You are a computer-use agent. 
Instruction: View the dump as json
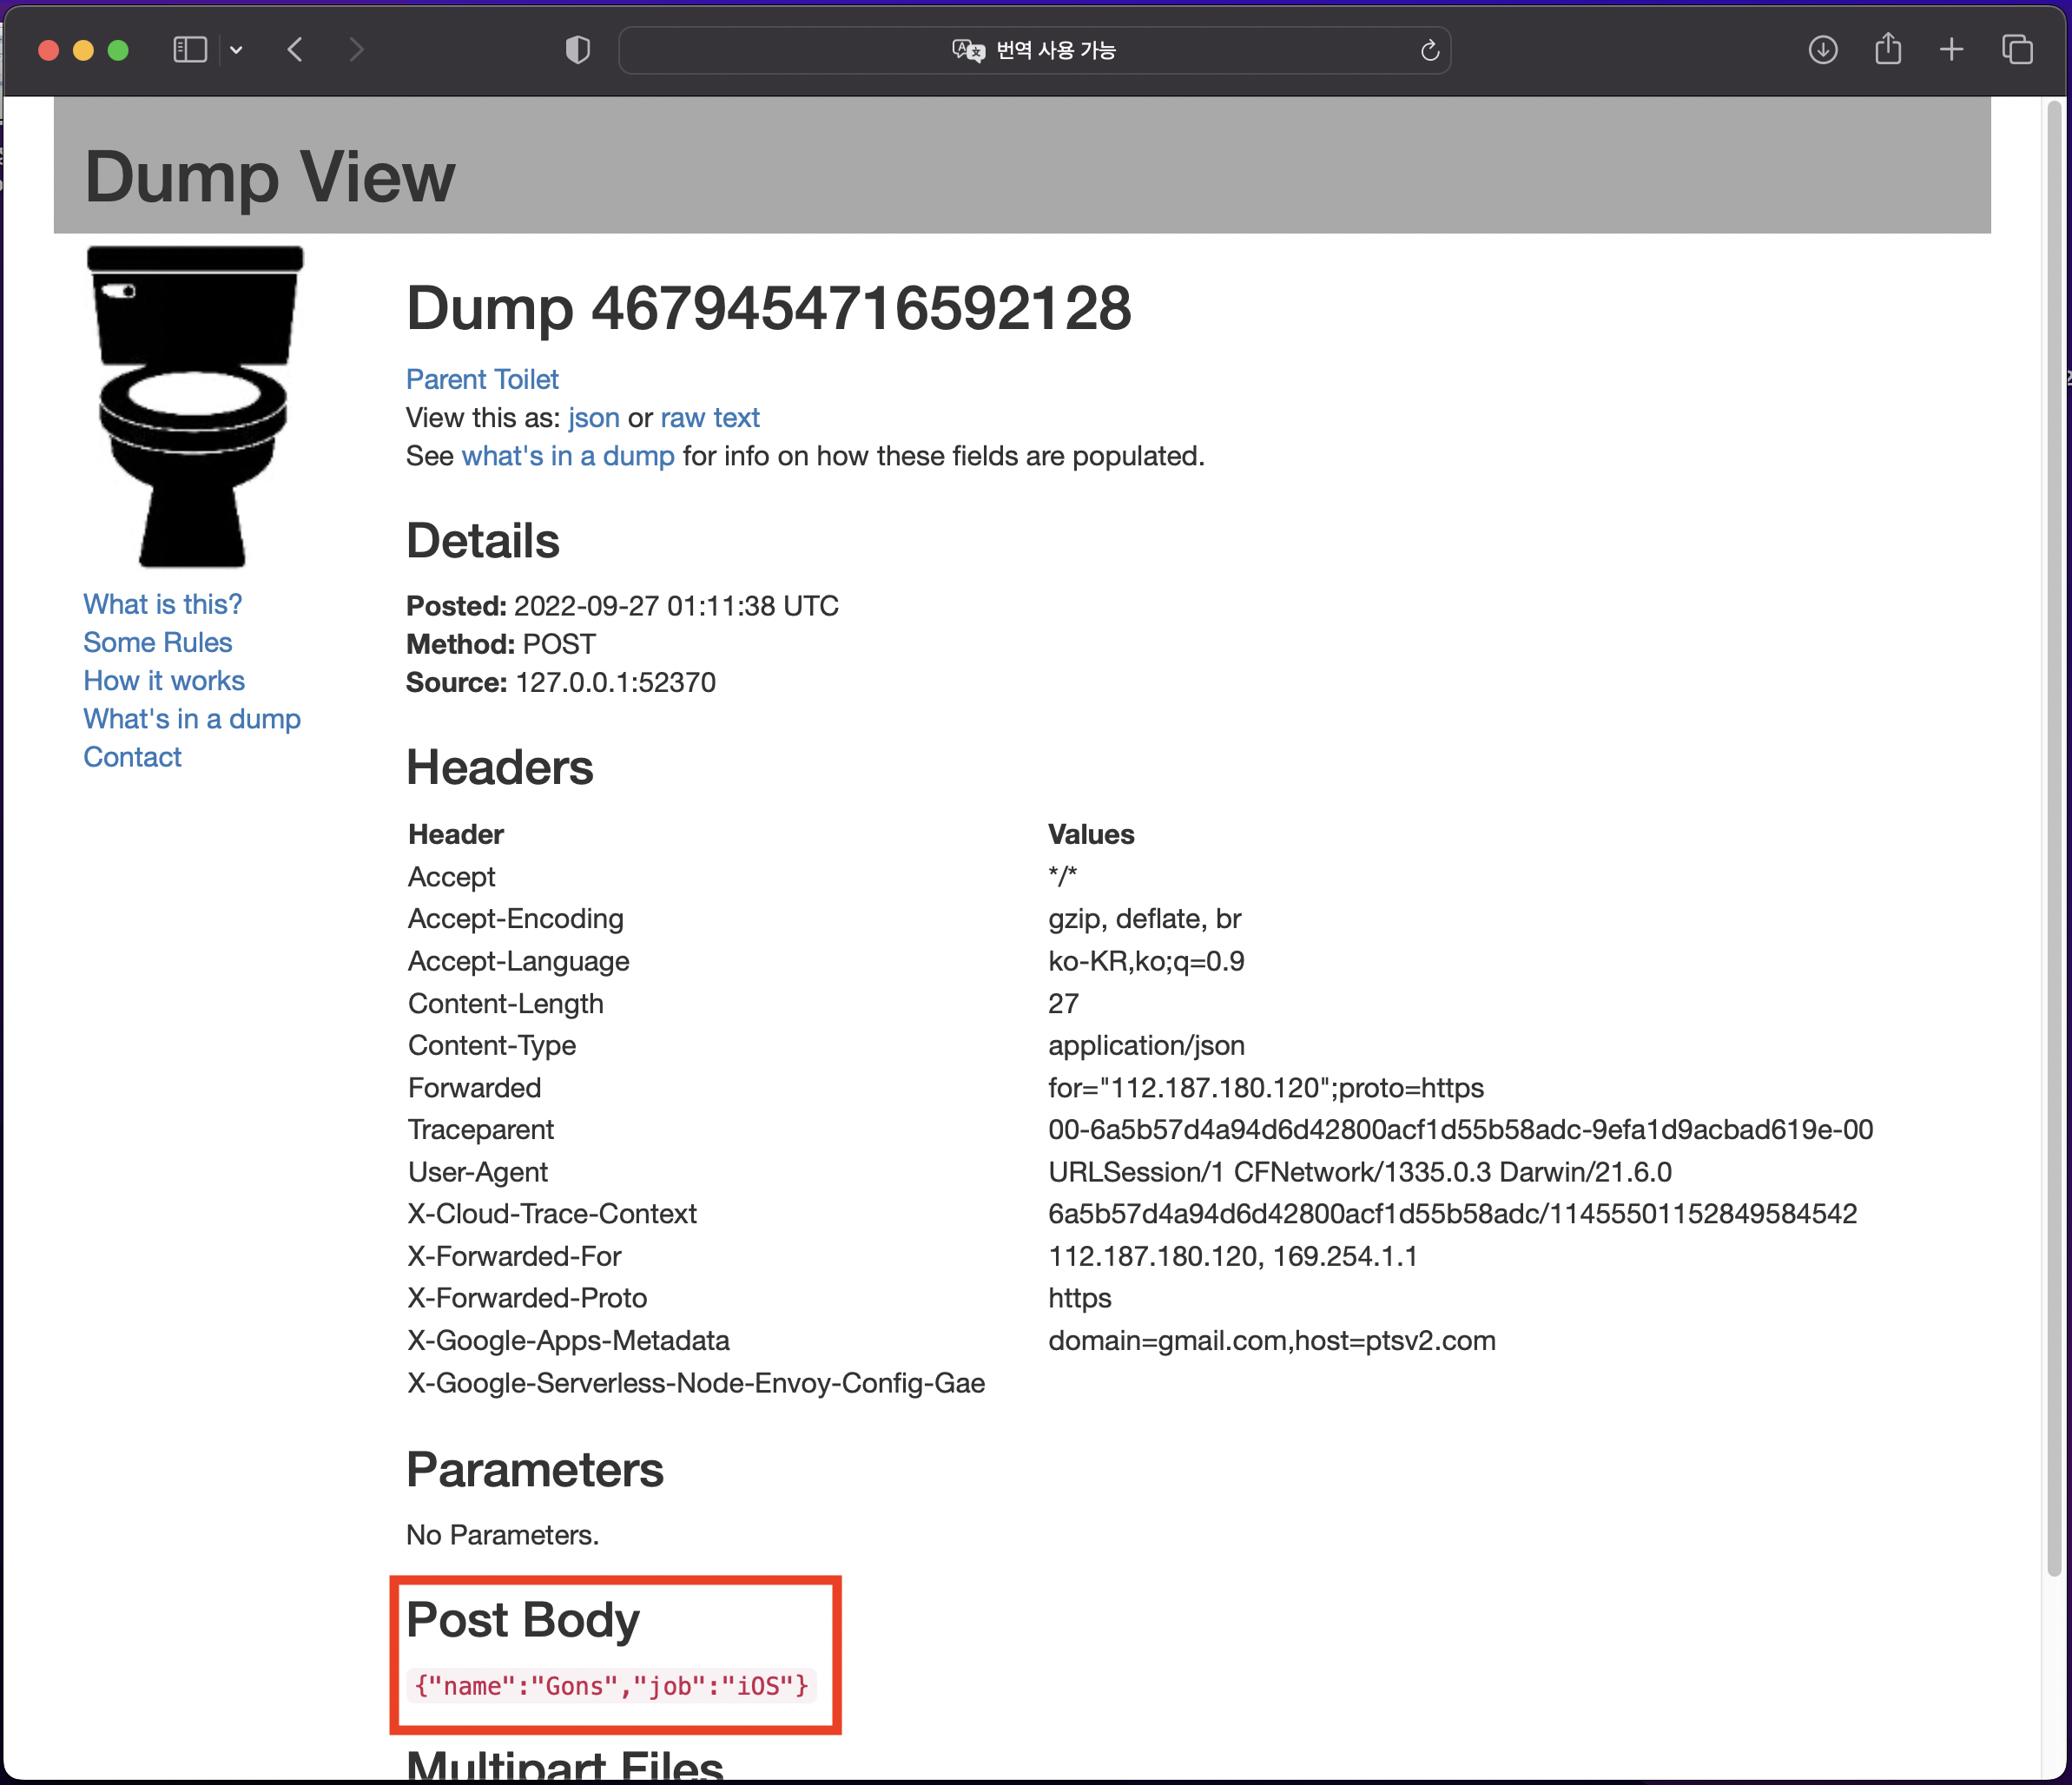pyautogui.click(x=593, y=417)
